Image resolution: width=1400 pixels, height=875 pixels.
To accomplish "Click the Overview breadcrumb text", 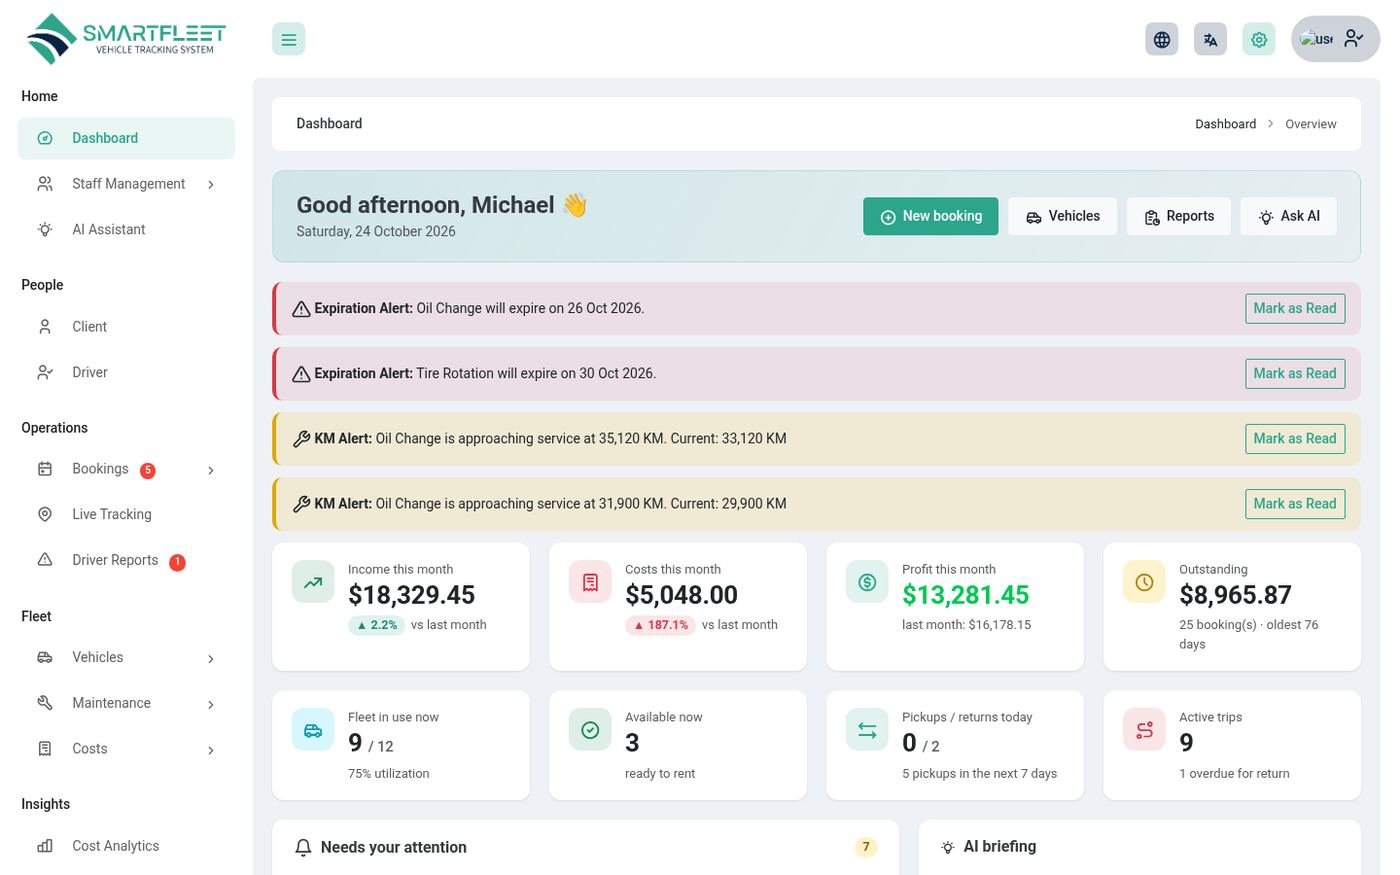I will pyautogui.click(x=1311, y=124).
